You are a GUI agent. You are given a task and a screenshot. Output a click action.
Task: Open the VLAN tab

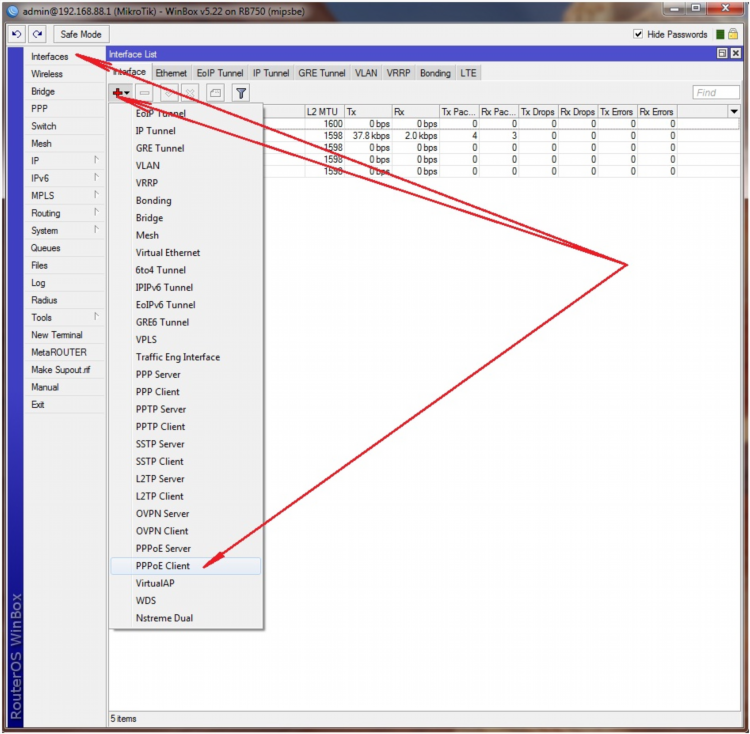(366, 73)
